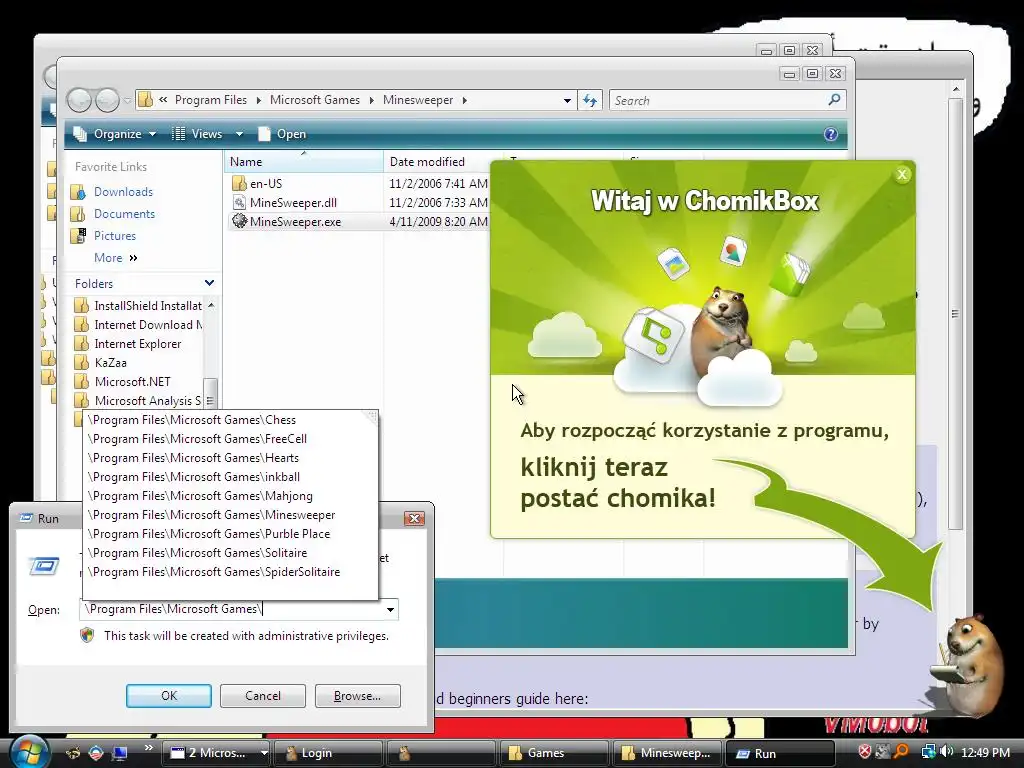Open Explorer help question mark icon
Screen dimensions: 1024x768
tap(831, 134)
